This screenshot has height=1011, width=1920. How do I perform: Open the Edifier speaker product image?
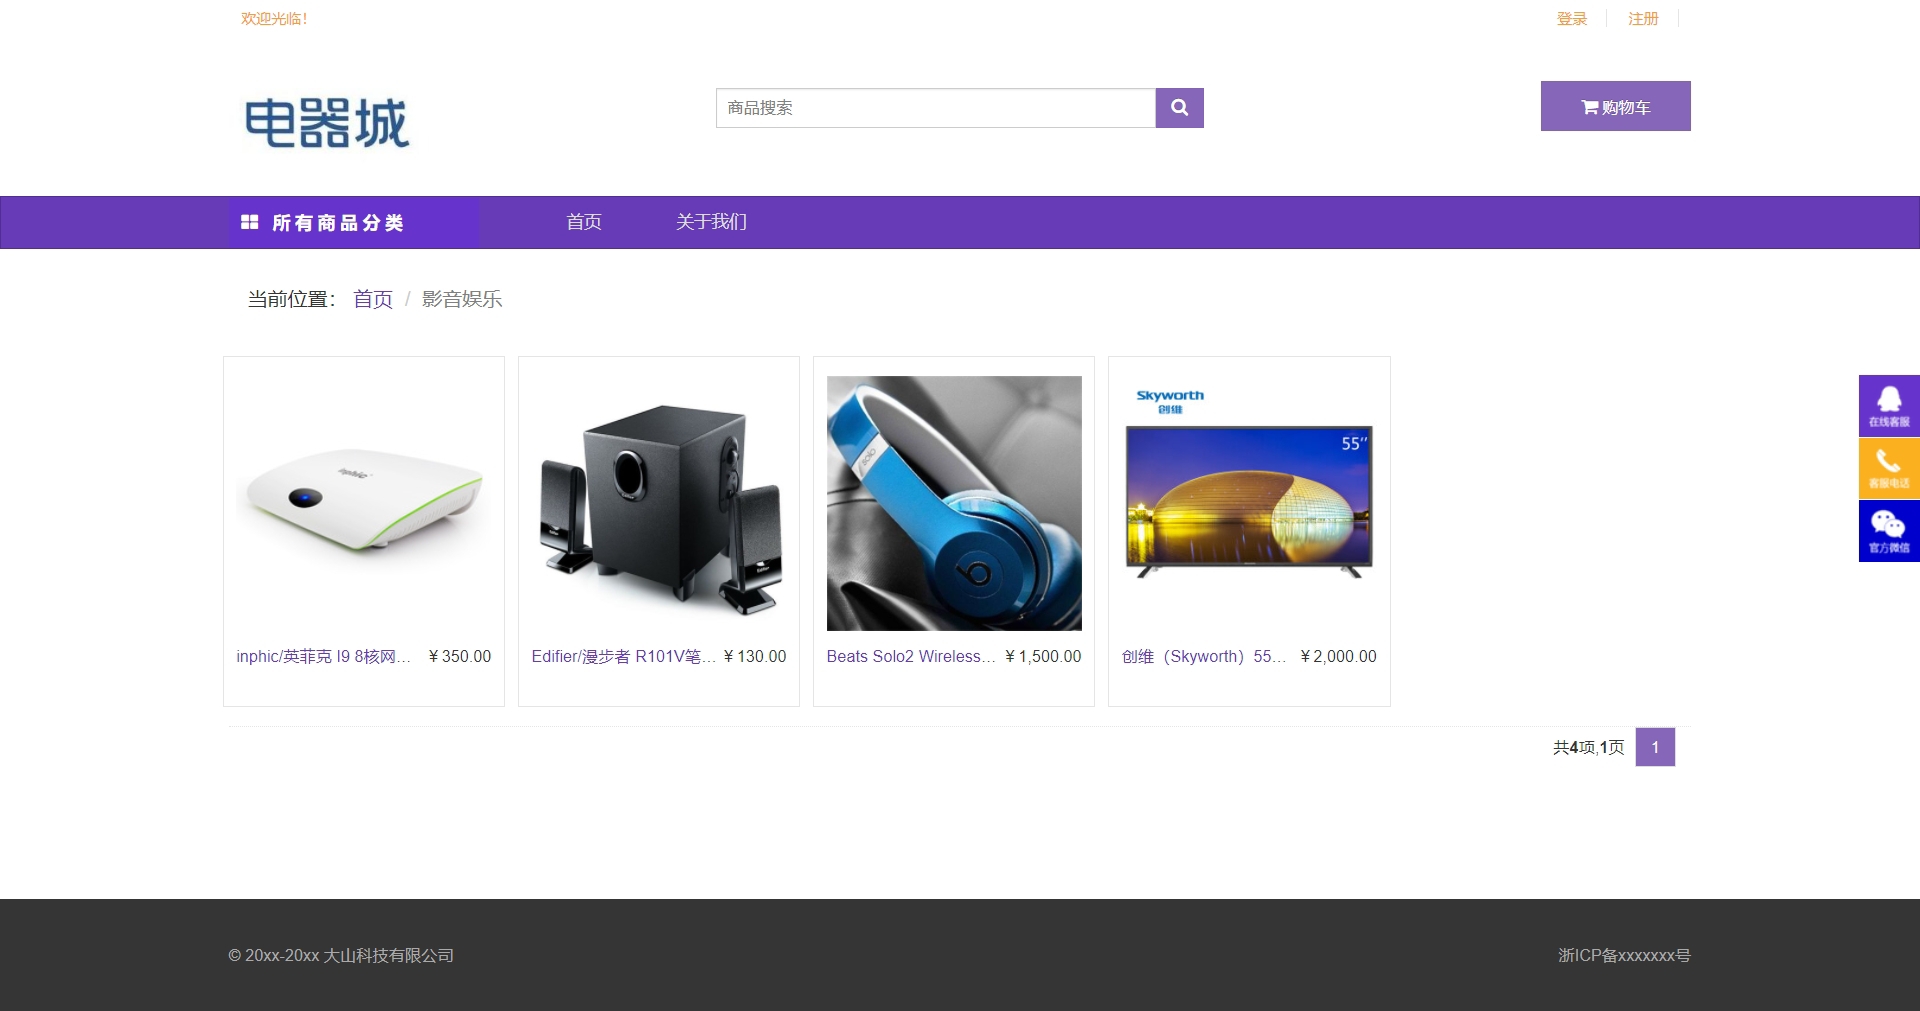(659, 503)
